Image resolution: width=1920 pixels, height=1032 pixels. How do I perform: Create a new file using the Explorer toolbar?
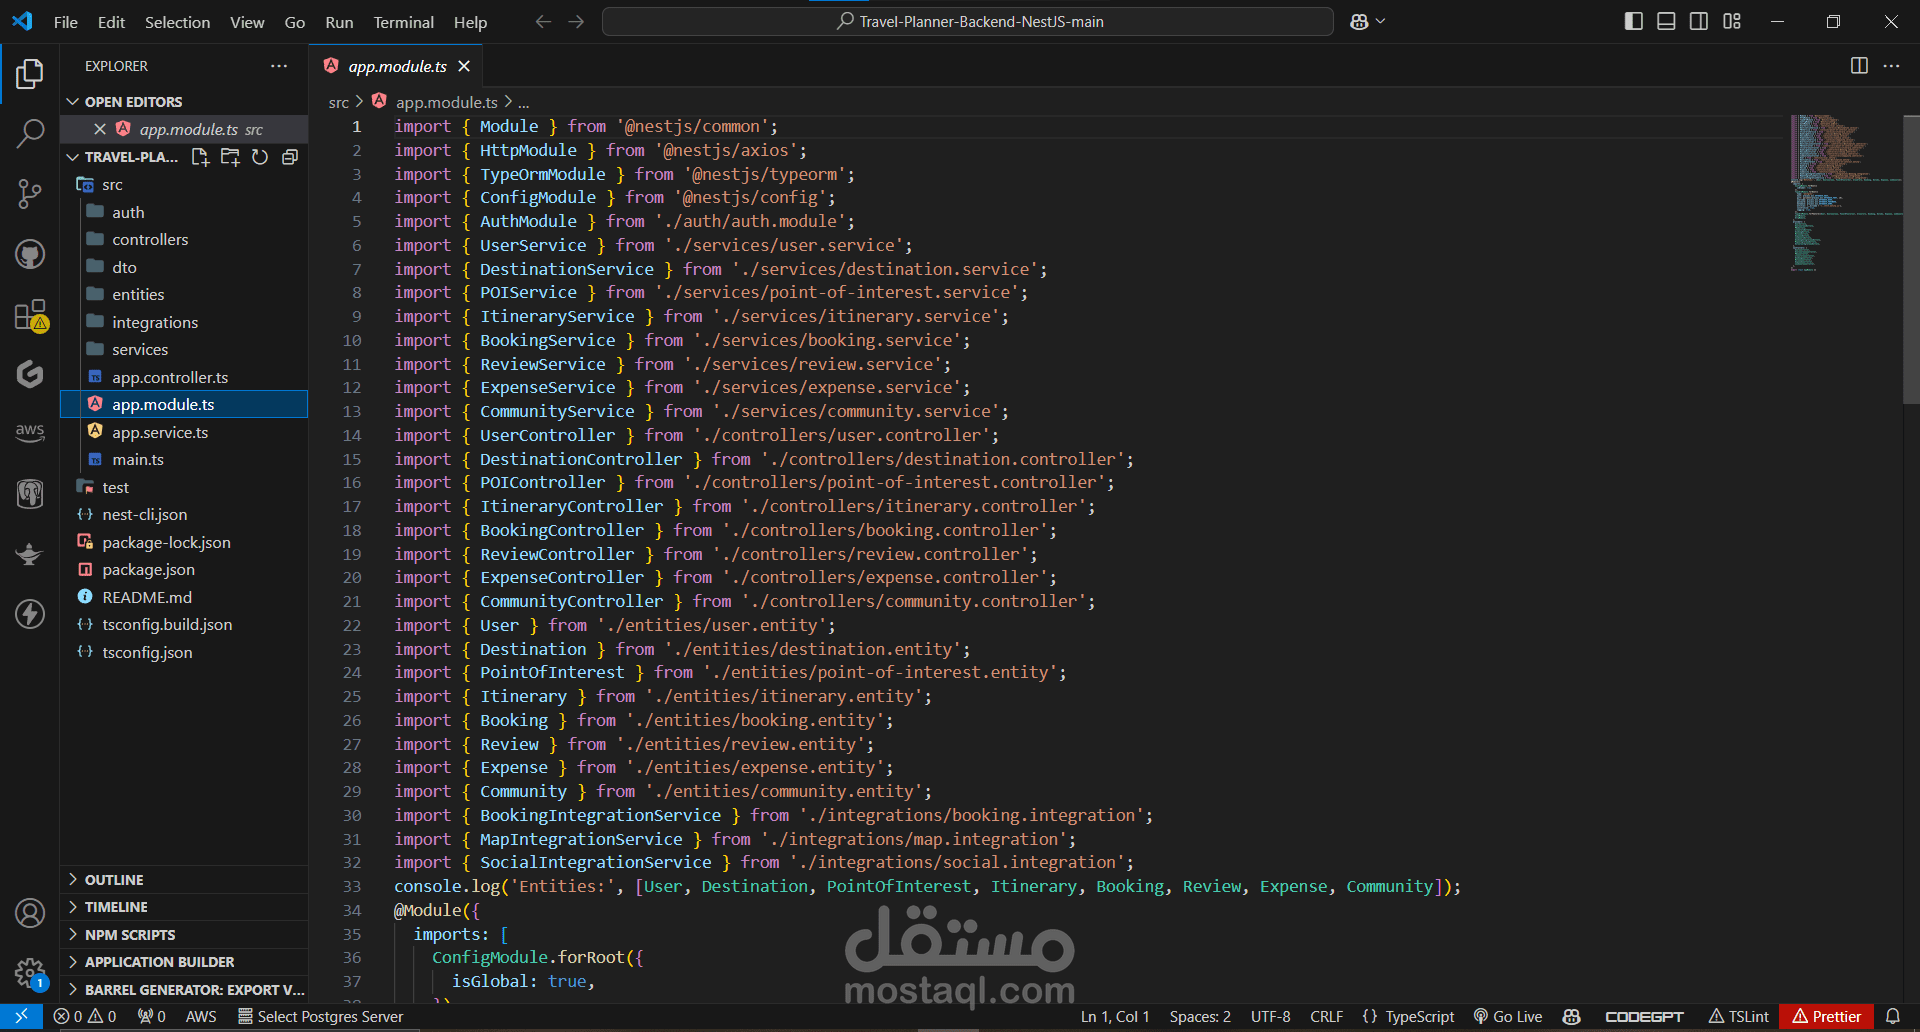pyautogui.click(x=199, y=157)
